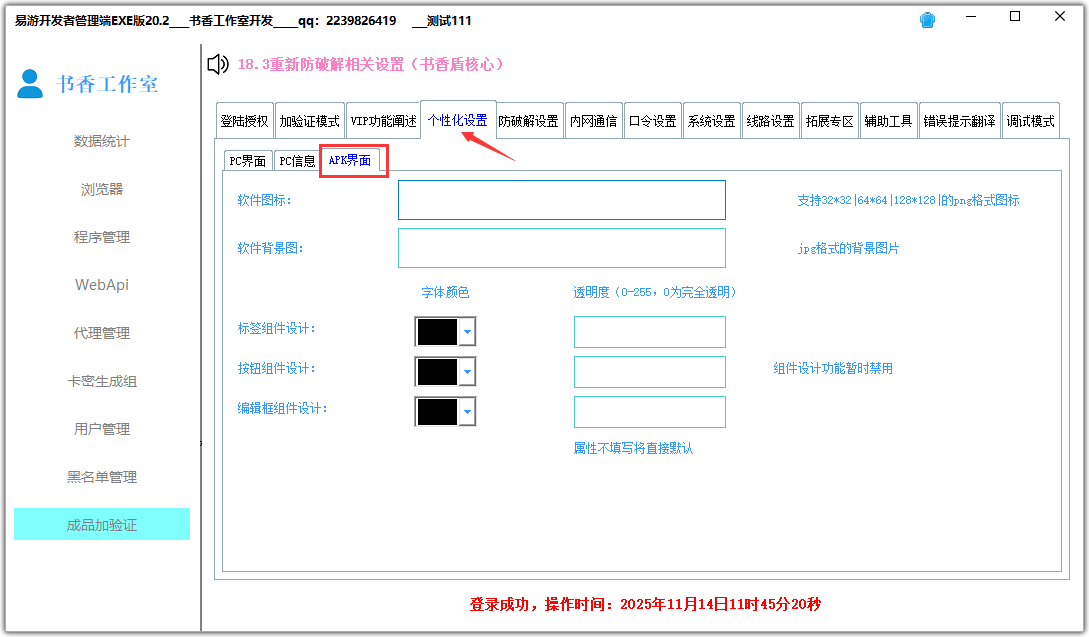
Task: Go to 黑名单管理 management page
Action: [101, 477]
